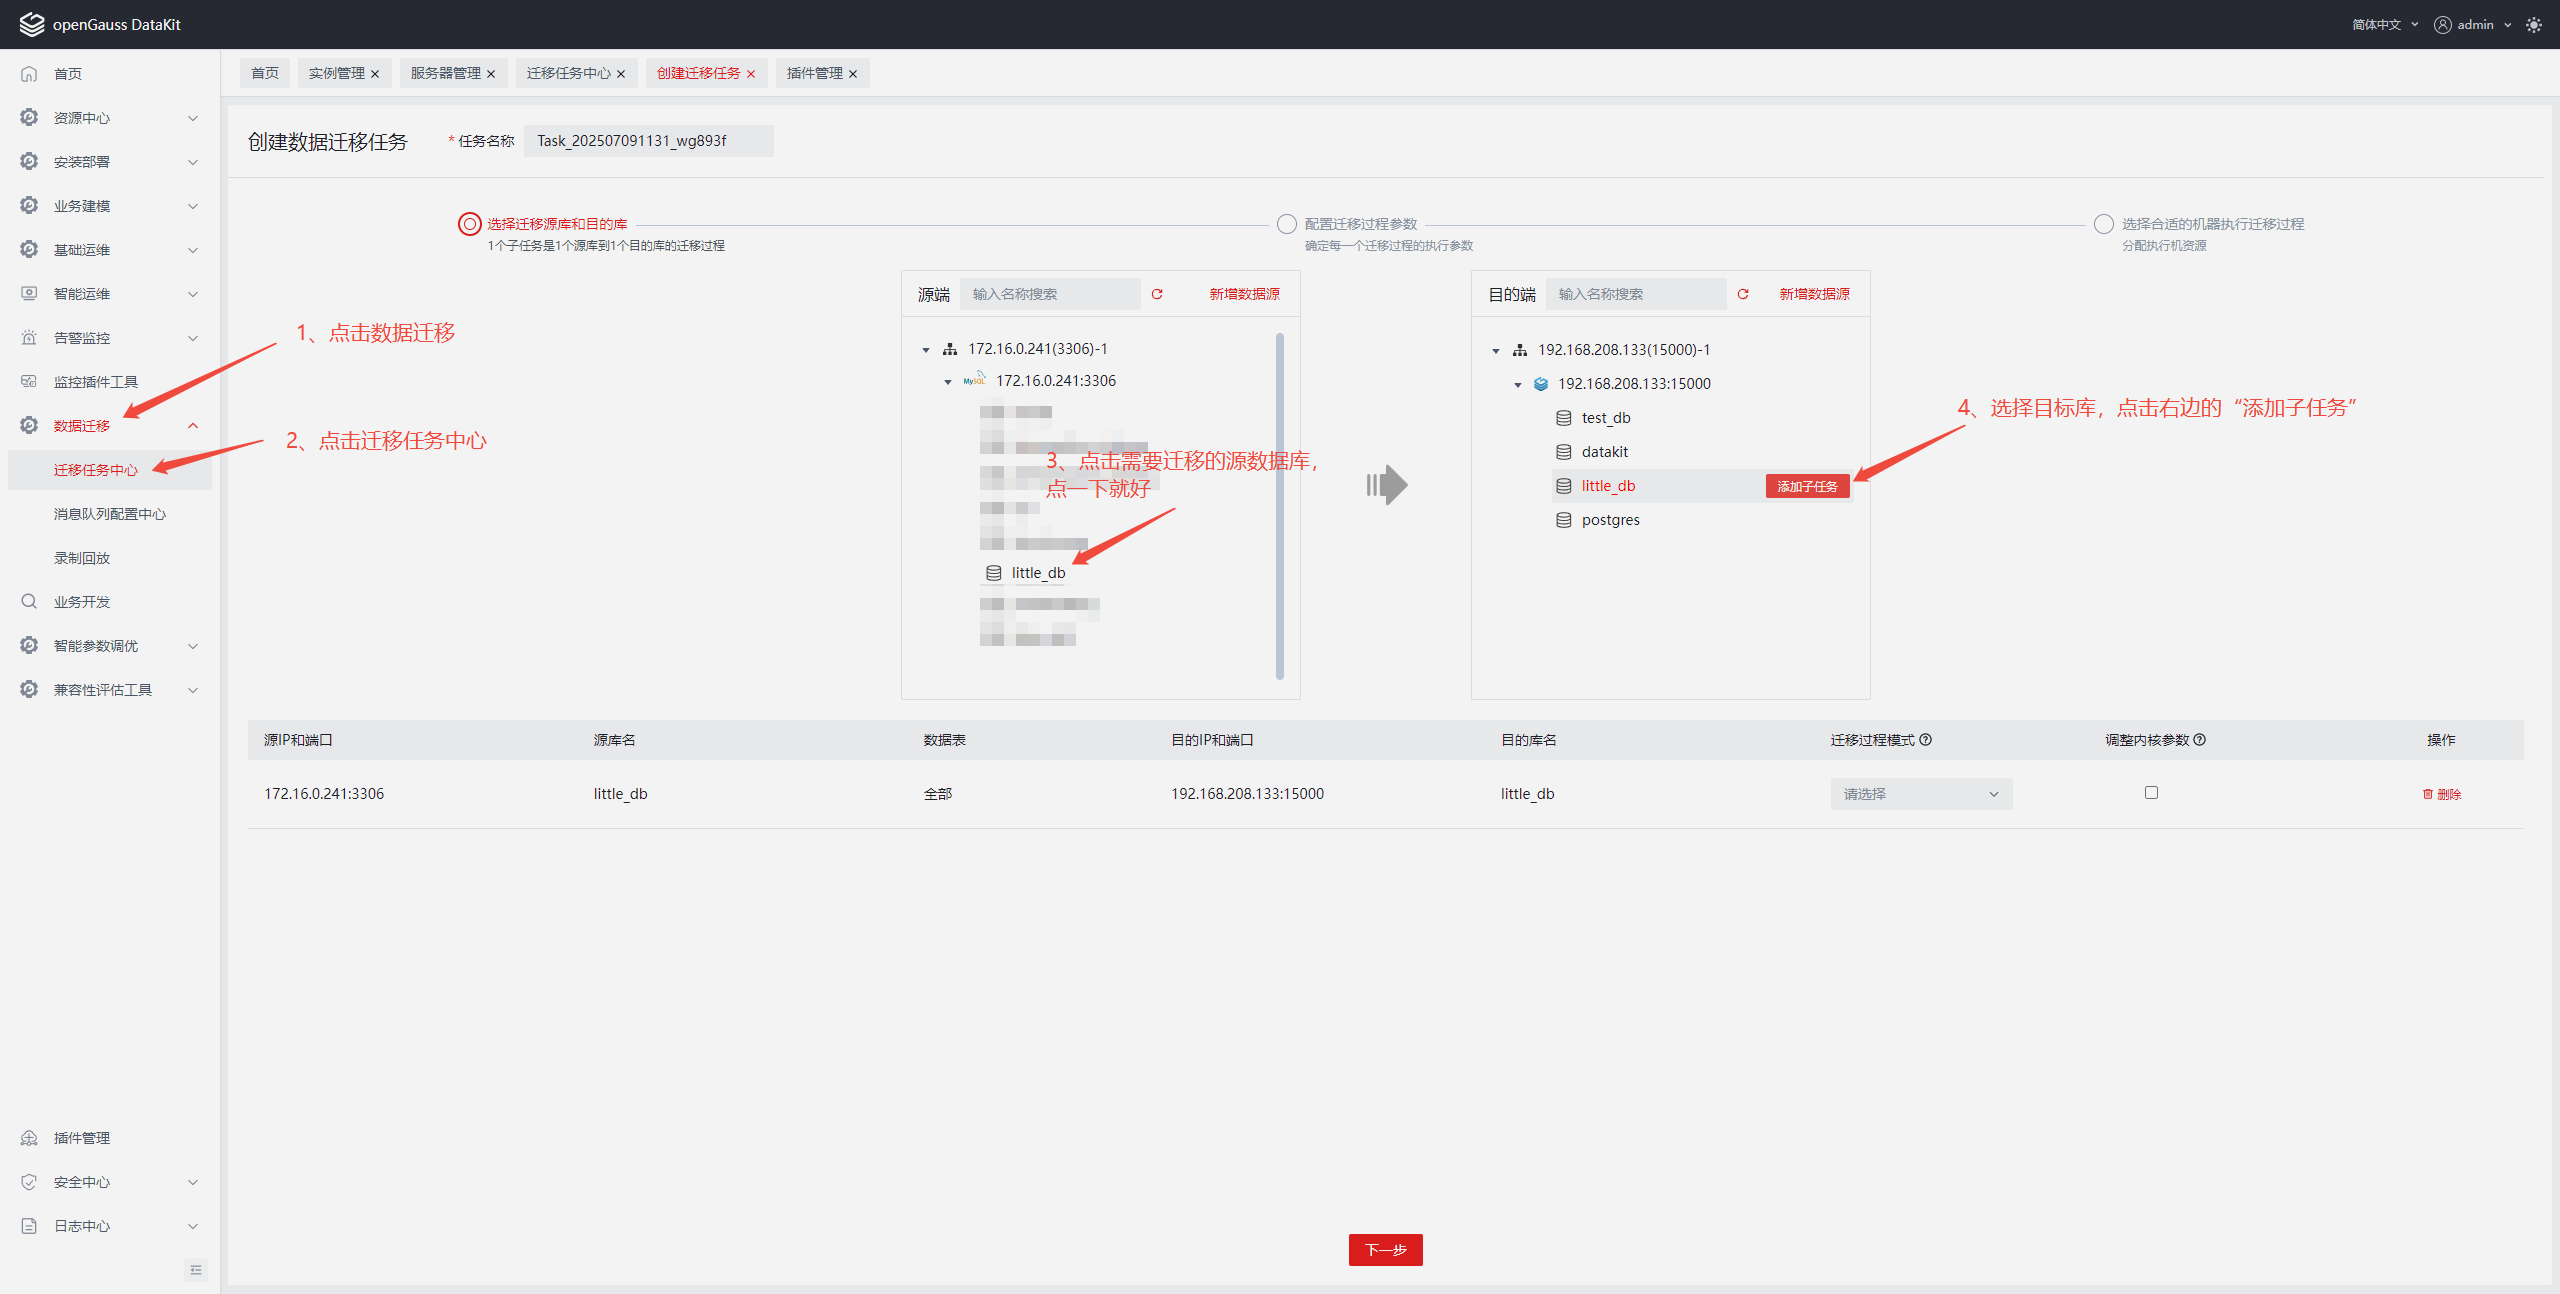This screenshot has width=2560, height=1294.
Task: Click the admin user avatar icon
Action: click(x=2443, y=25)
